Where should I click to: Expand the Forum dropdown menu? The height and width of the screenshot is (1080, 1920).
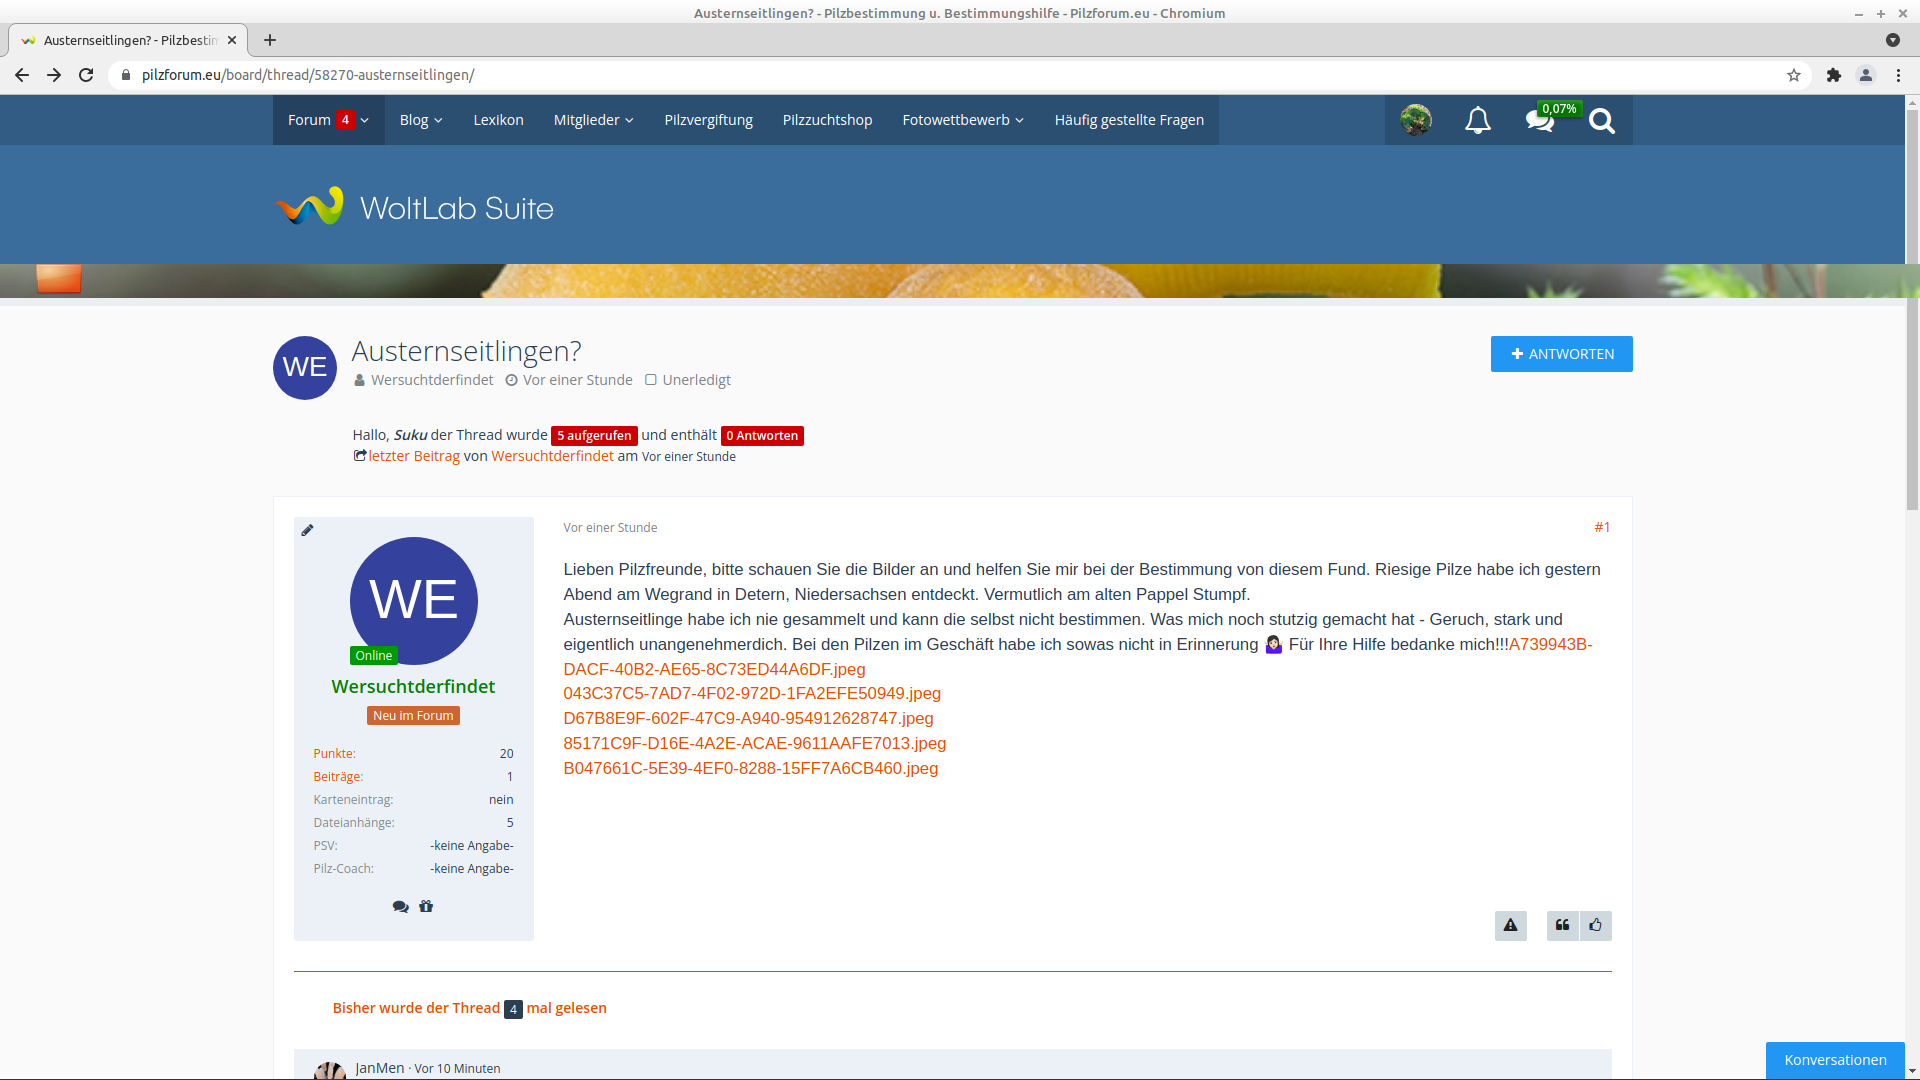(328, 120)
